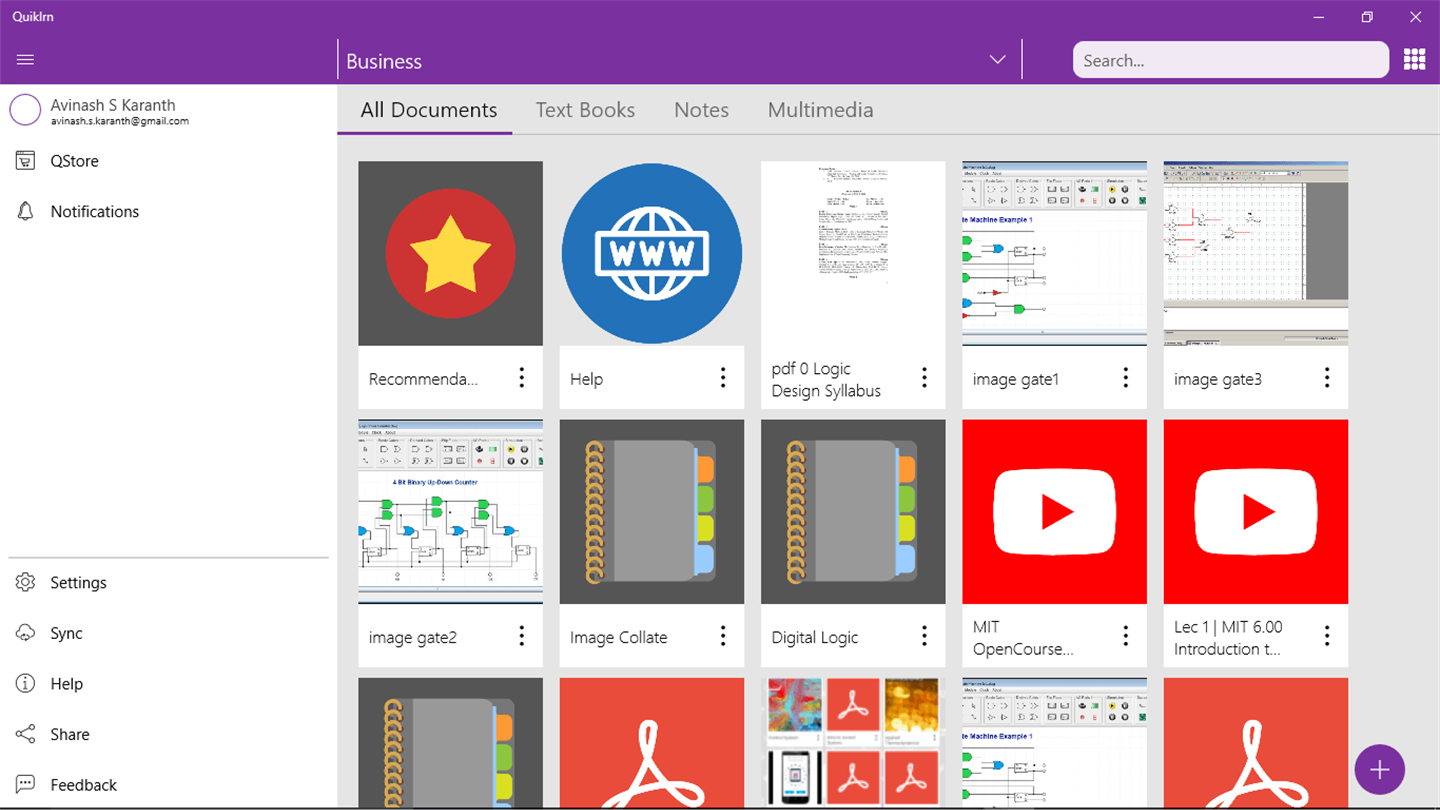
Task: Click the Feedback chat bubble icon
Action: tap(25, 785)
